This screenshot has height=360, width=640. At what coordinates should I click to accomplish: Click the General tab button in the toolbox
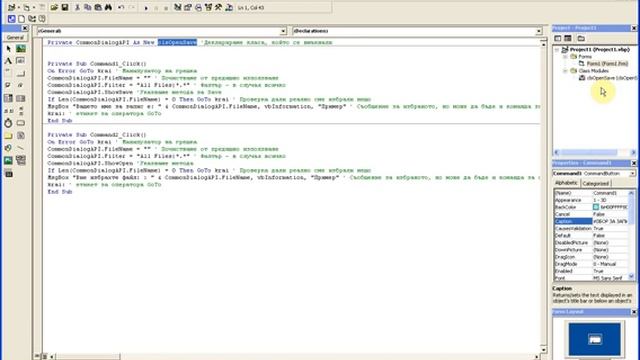(15, 37)
